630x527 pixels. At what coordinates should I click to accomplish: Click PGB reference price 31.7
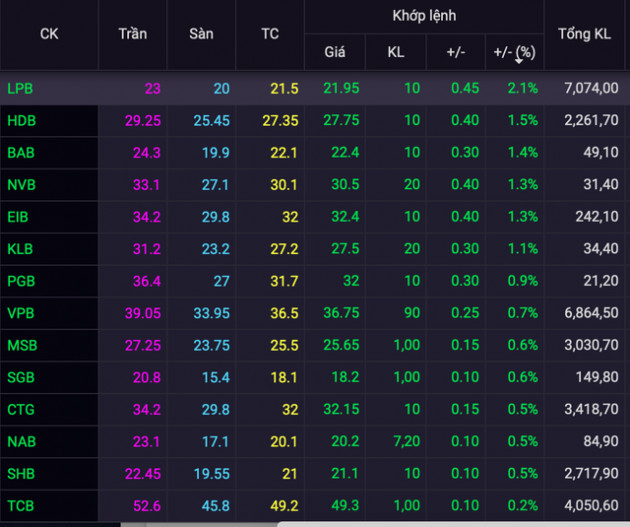284,281
